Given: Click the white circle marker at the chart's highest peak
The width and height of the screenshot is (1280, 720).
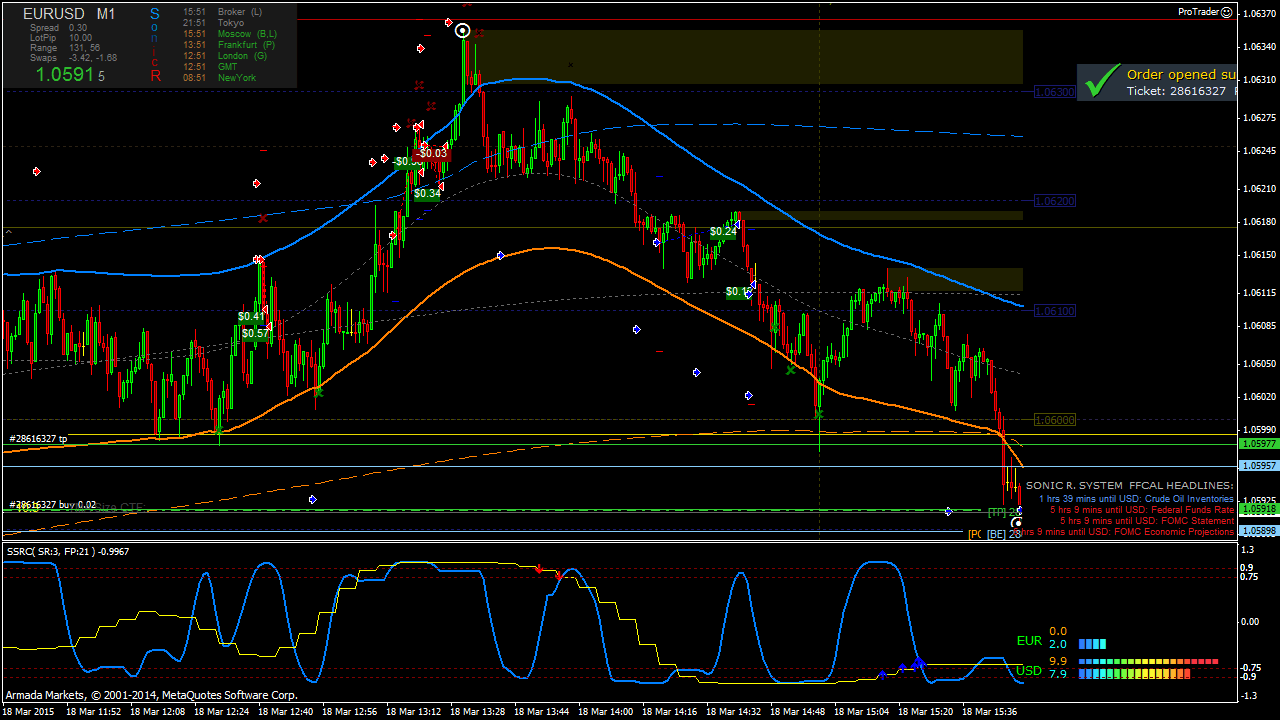Looking at the screenshot, I should [x=463, y=31].
